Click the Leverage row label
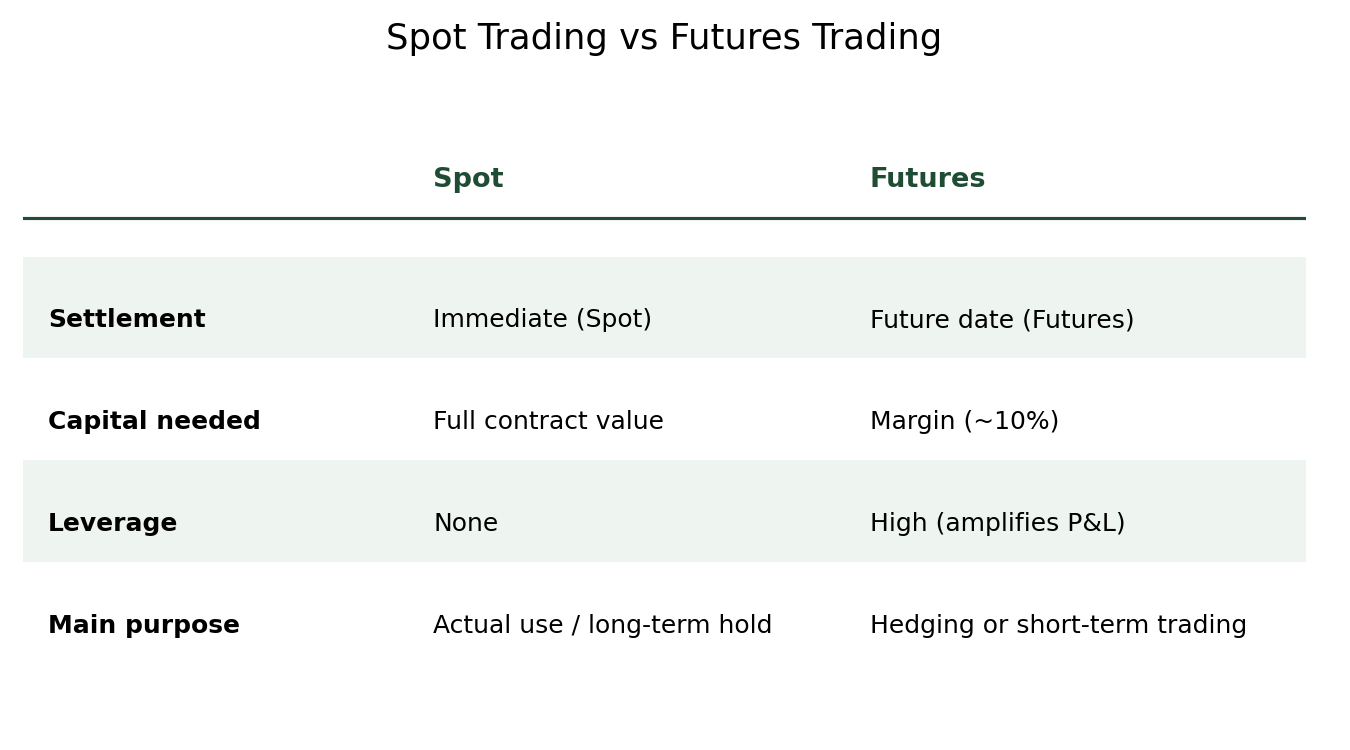 click(112, 524)
